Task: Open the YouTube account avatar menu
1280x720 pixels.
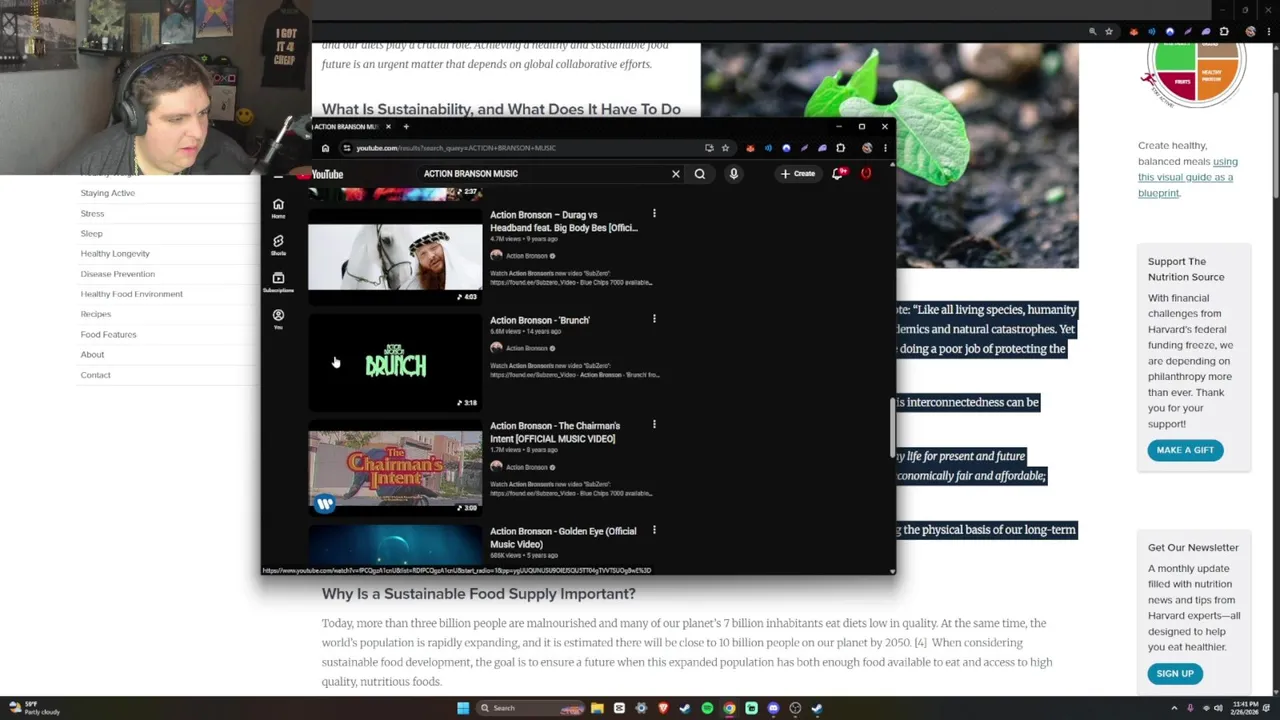Action: tap(866, 174)
